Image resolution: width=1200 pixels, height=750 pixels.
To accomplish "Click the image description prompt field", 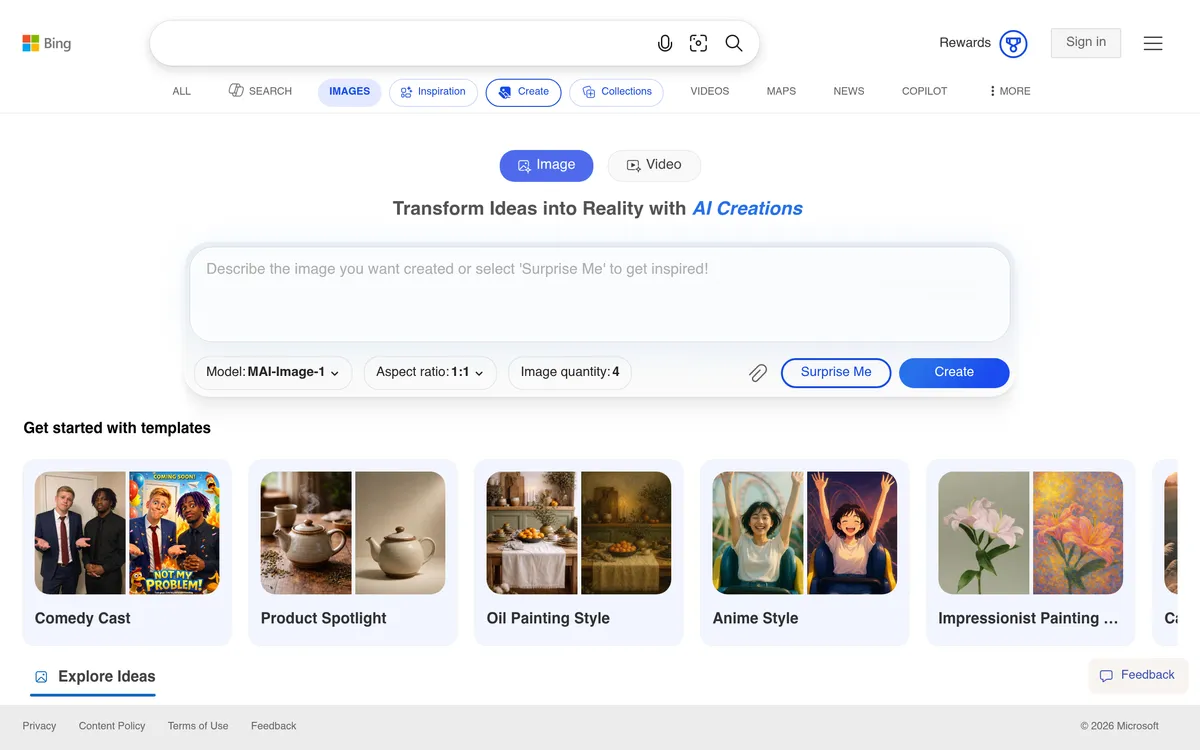I will click(x=599, y=294).
